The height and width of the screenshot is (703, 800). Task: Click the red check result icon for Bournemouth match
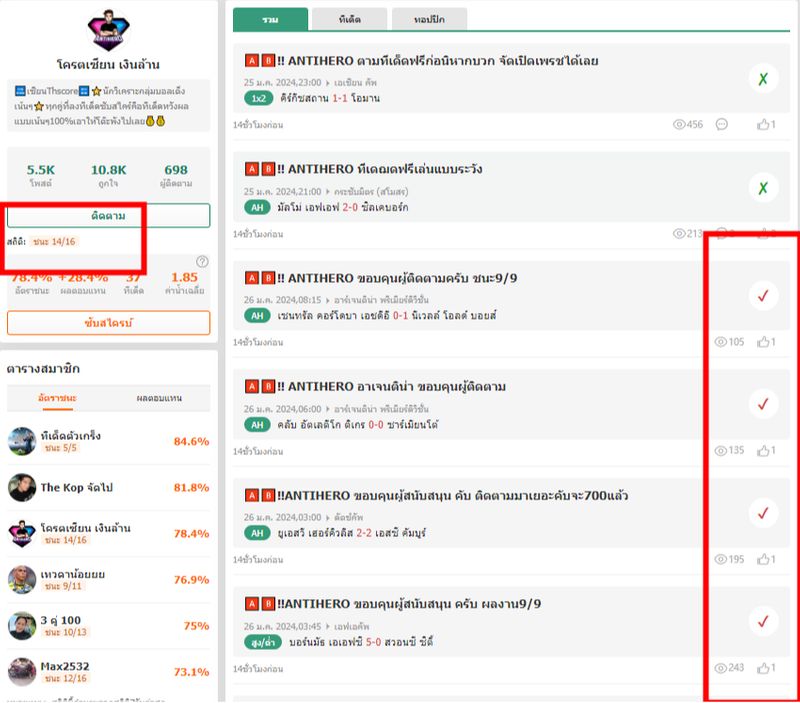click(763, 622)
